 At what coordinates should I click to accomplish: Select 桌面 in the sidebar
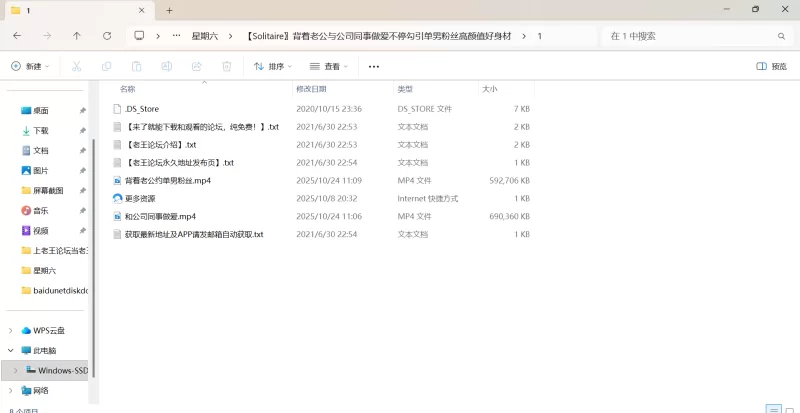click(41, 111)
